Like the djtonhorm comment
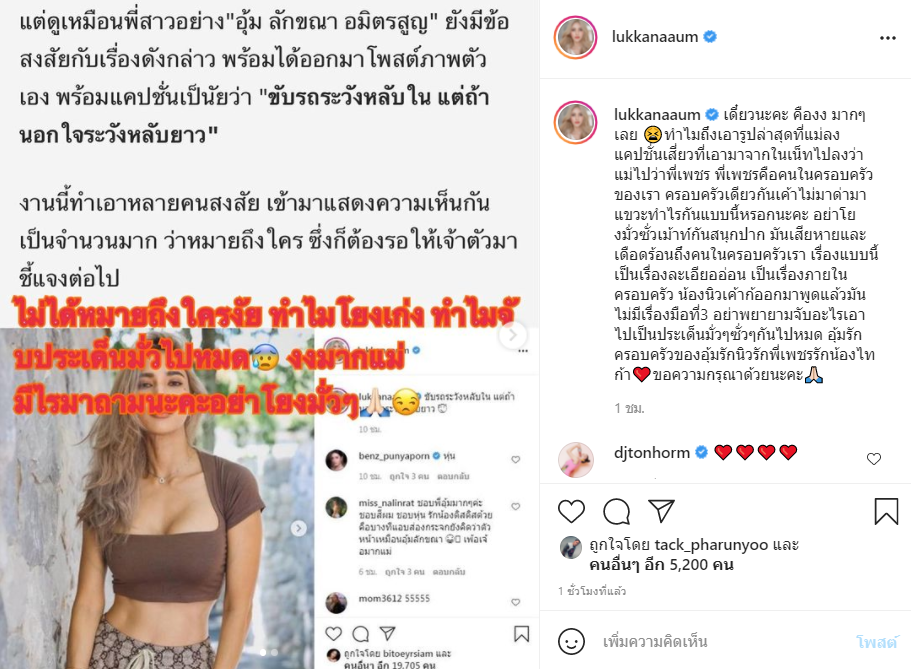Screen dimensions: 911x669 874,459
